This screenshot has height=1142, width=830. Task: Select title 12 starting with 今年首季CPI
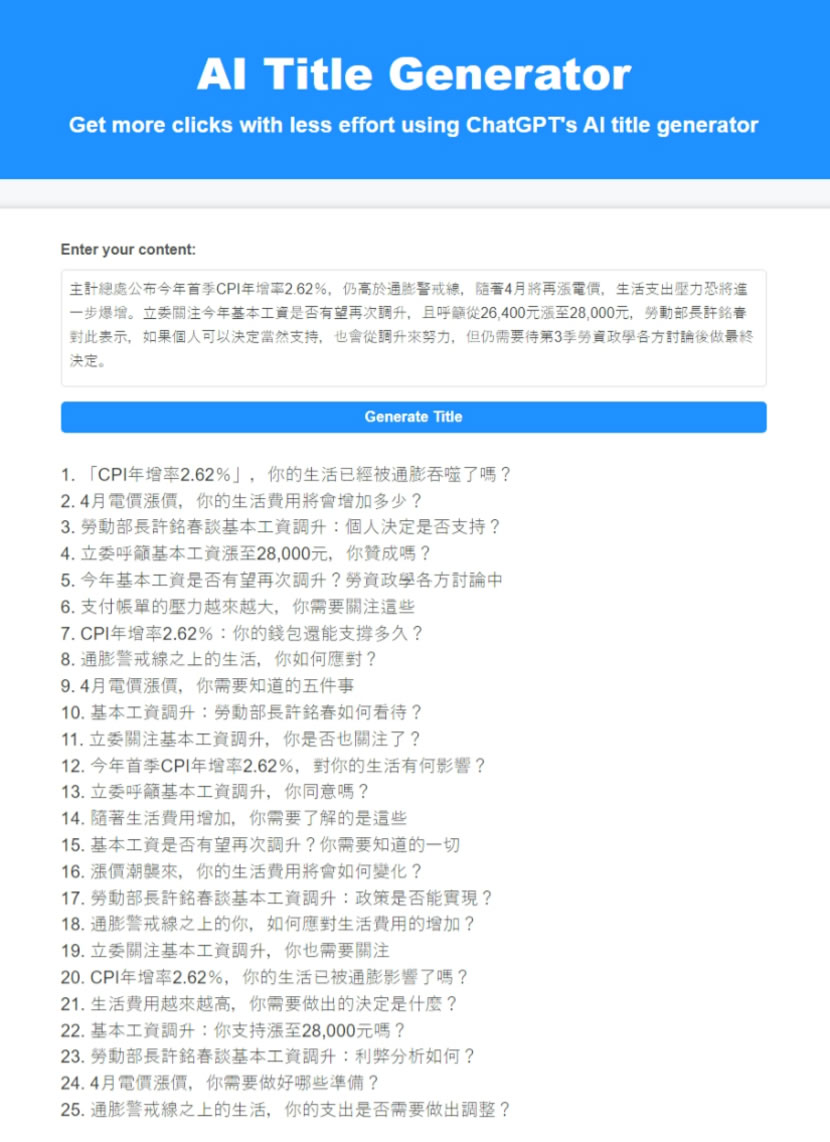point(273,765)
